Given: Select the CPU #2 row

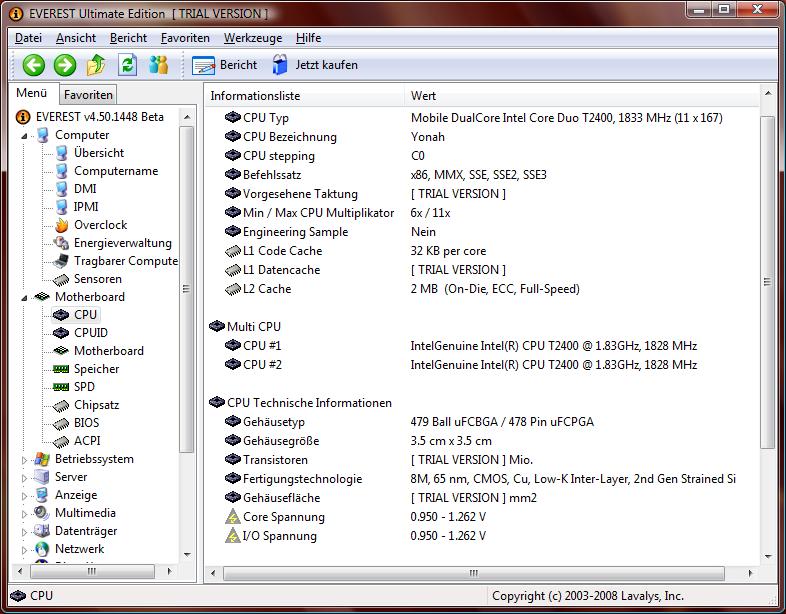Looking at the screenshot, I should click(x=481, y=364).
